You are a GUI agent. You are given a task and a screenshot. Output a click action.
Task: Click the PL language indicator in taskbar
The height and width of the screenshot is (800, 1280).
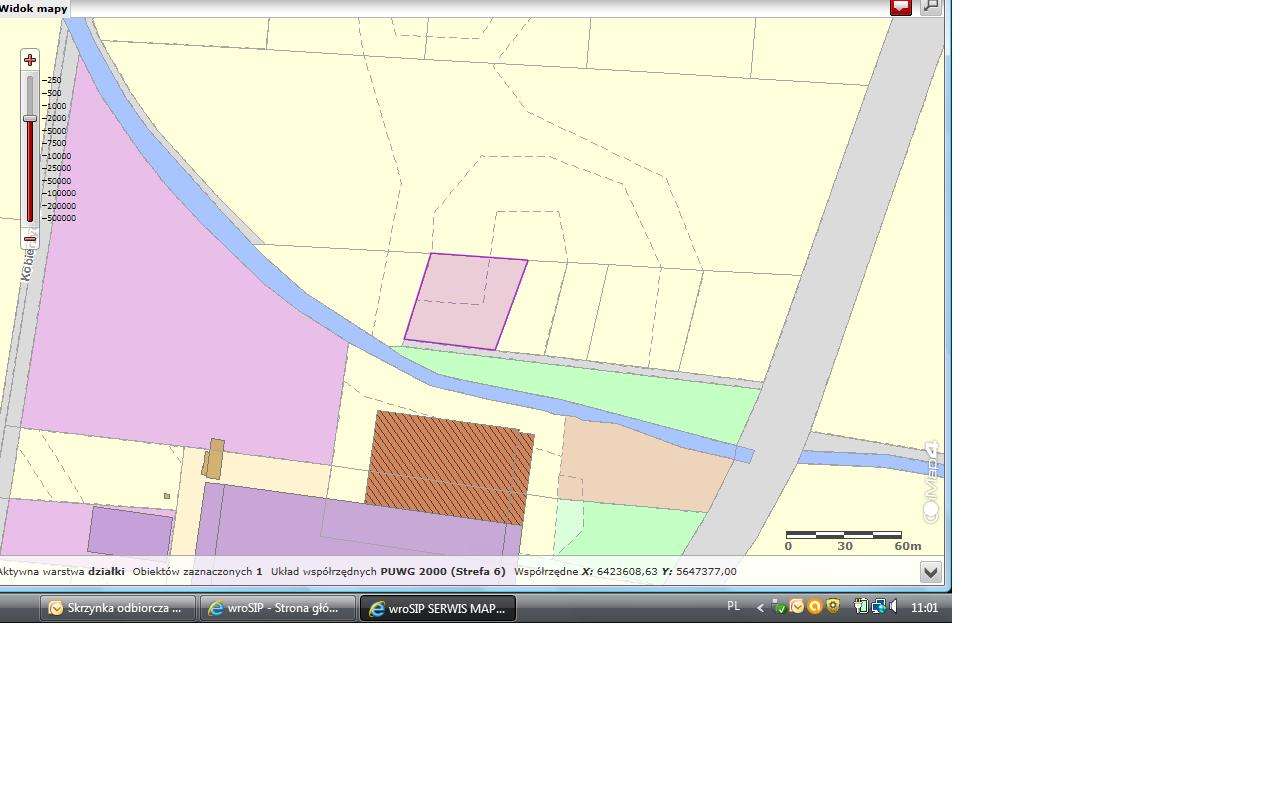(x=734, y=607)
